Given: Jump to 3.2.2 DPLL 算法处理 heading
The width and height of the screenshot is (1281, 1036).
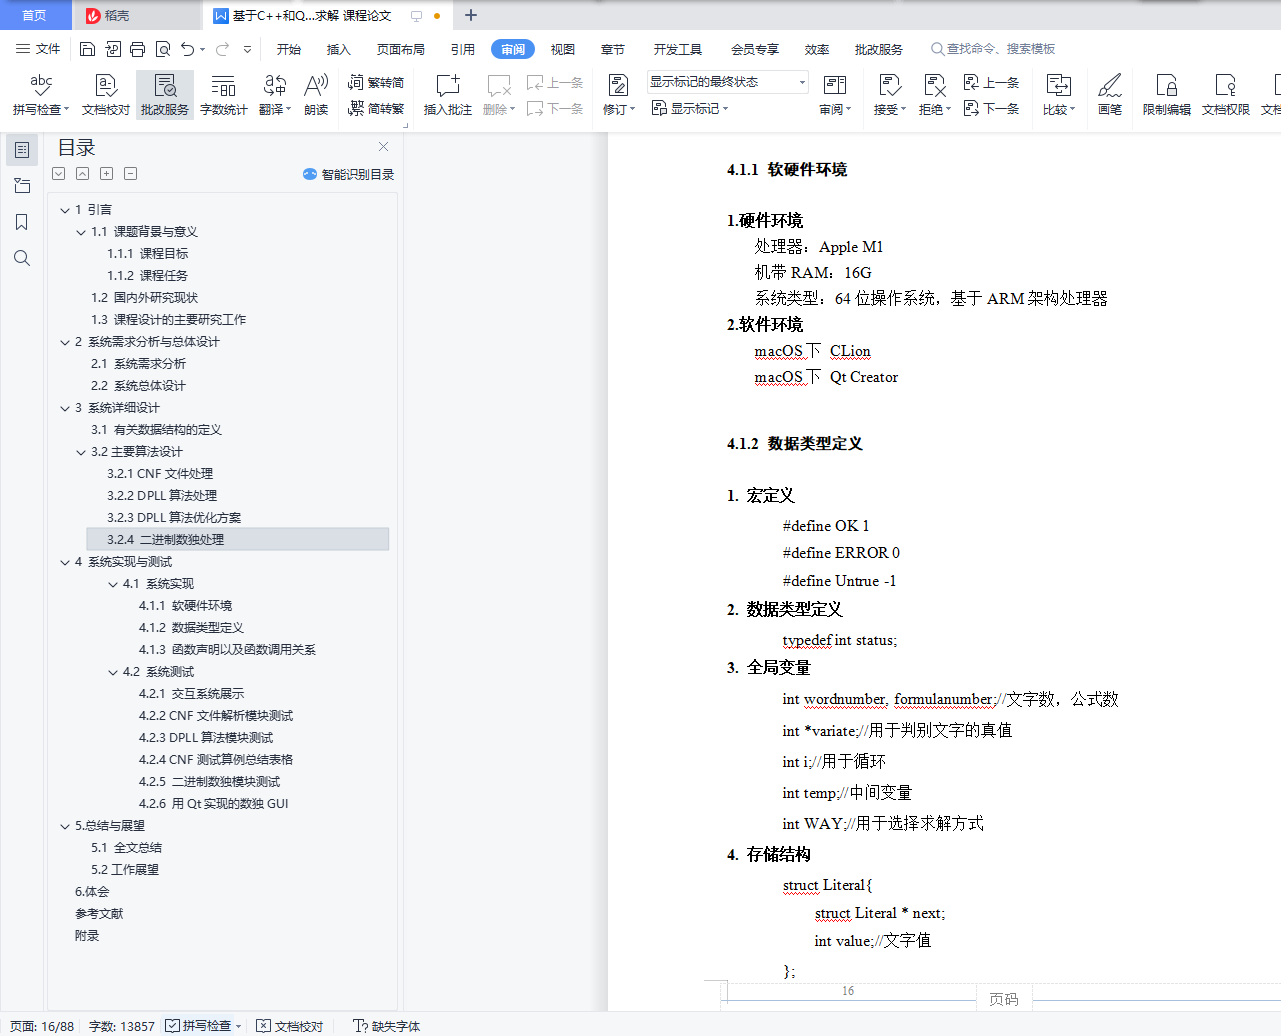Looking at the screenshot, I should click(x=162, y=496).
